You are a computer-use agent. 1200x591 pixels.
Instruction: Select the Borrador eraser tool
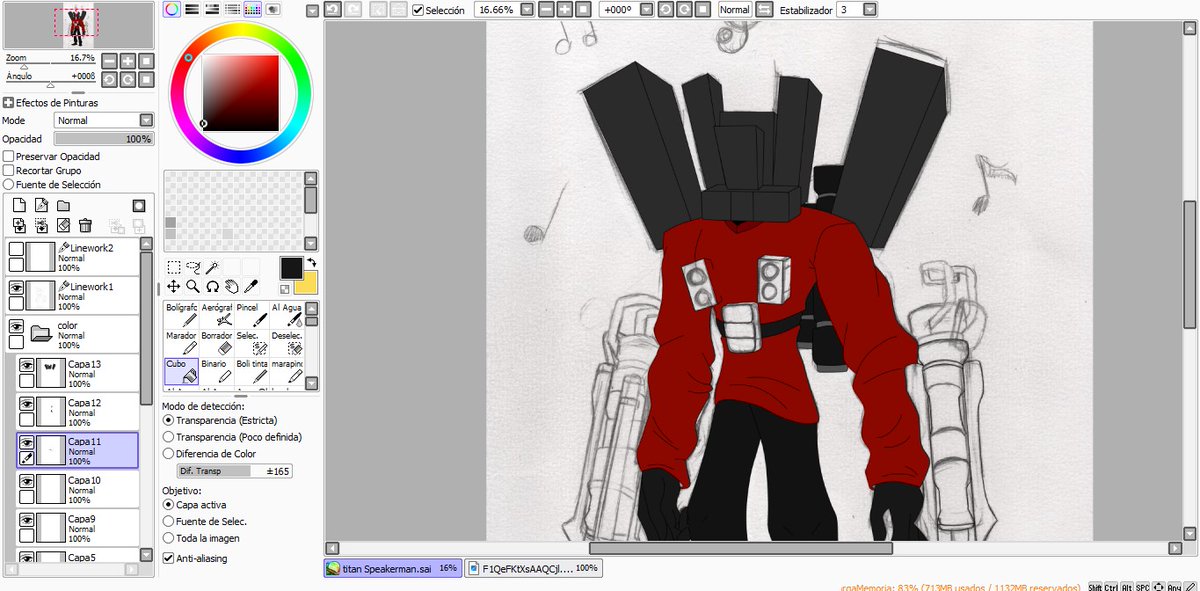(217, 343)
